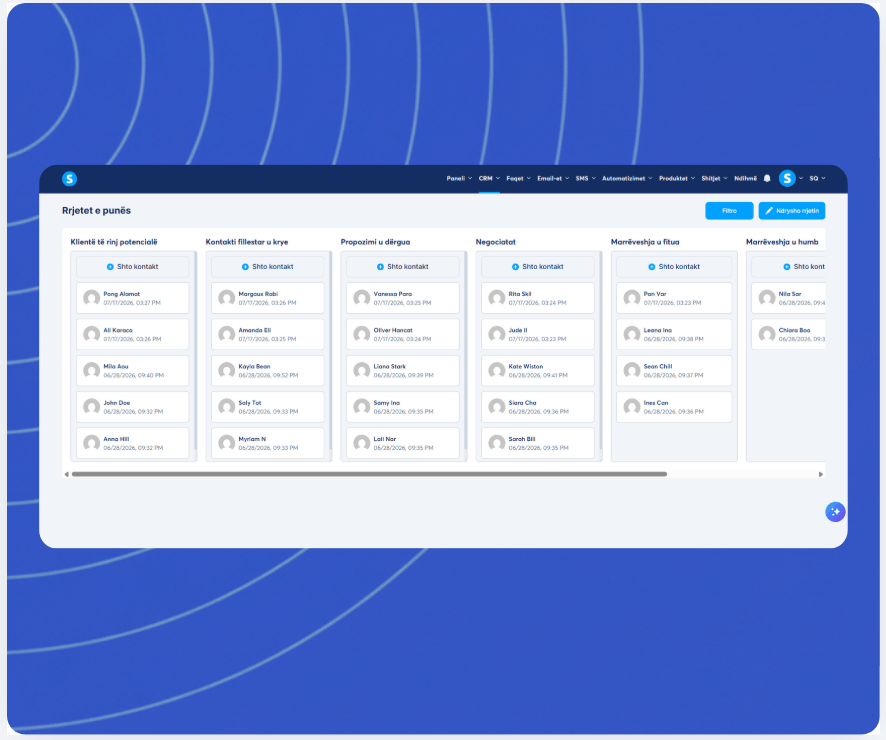The height and width of the screenshot is (740, 886).
Task: Click the scrollbar left arrow
Action: 67,474
